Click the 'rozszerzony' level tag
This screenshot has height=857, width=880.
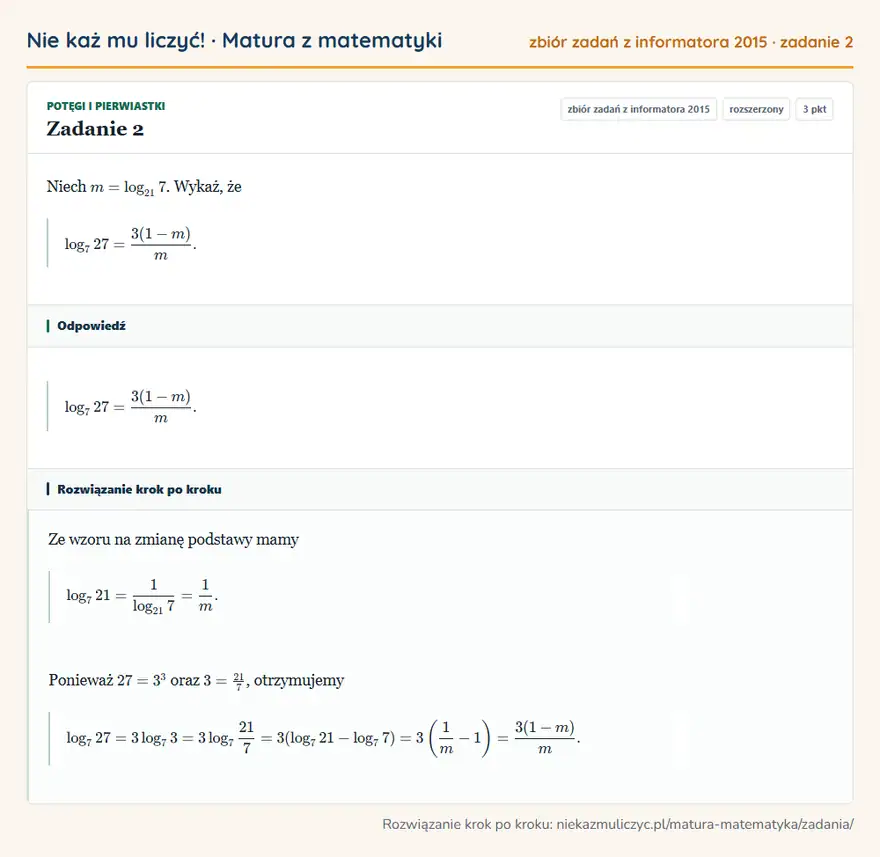click(x=756, y=109)
